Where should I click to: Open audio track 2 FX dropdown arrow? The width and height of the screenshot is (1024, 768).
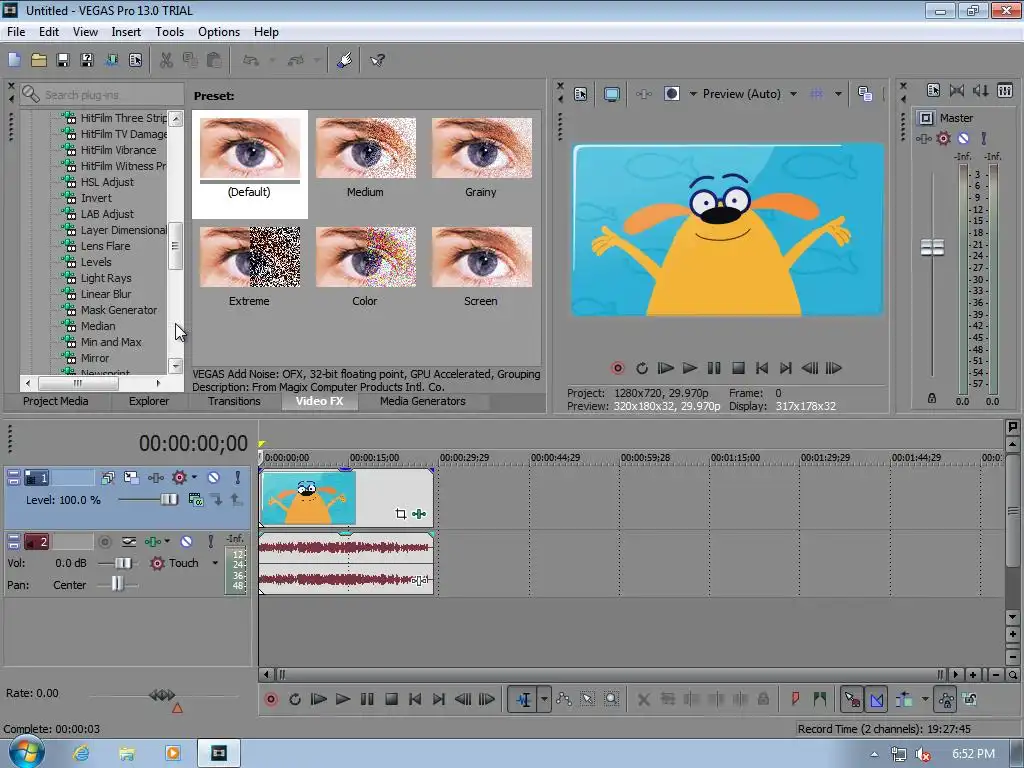coord(167,541)
